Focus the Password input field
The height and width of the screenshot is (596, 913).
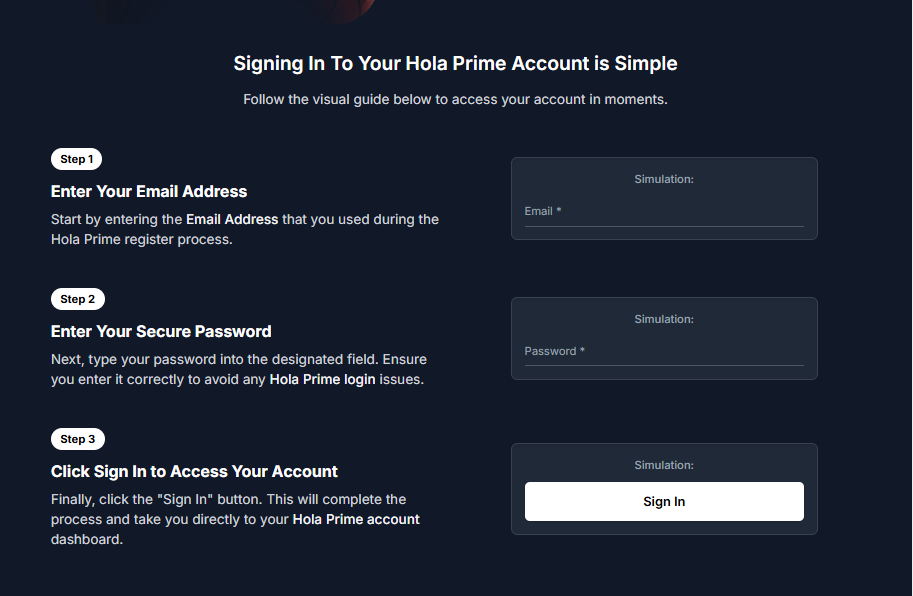664,352
